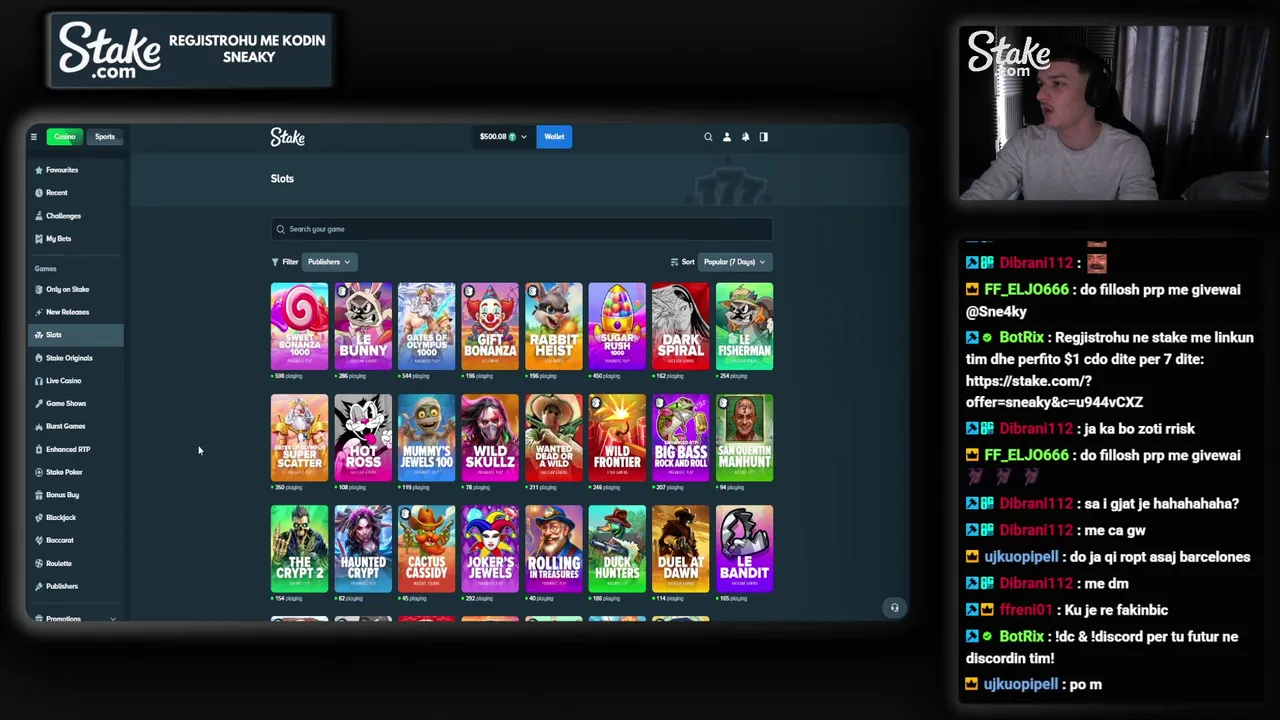The width and height of the screenshot is (1280, 720).
Task: Click the My Bets icon
Action: click(x=38, y=239)
